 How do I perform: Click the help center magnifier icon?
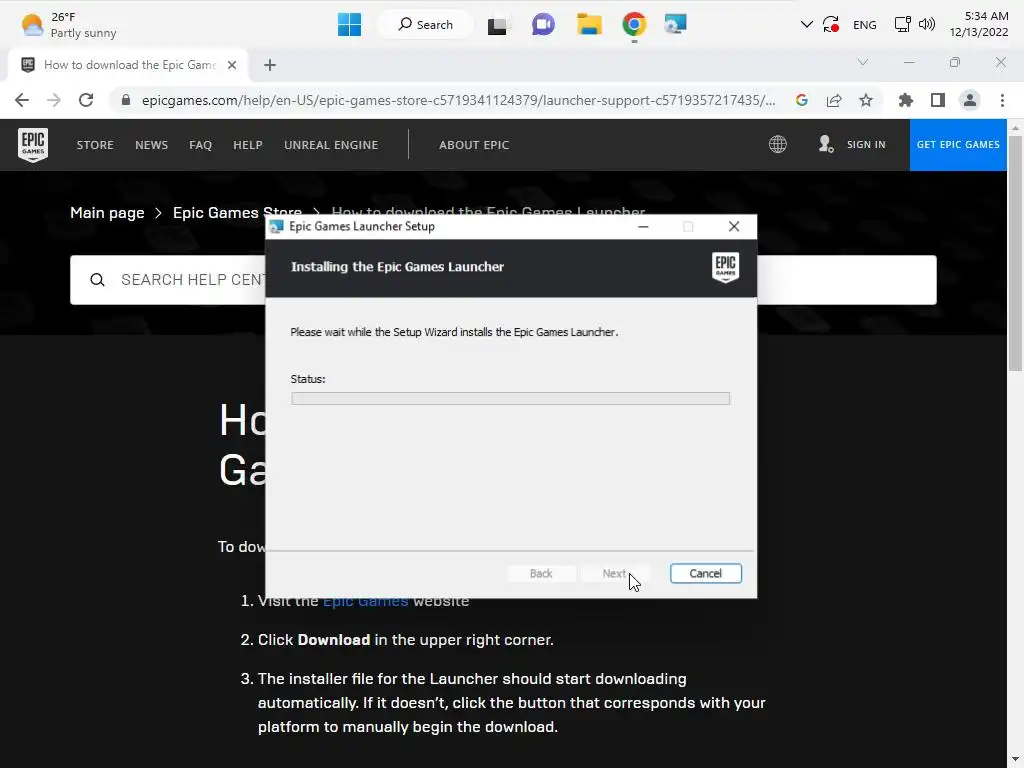97,280
